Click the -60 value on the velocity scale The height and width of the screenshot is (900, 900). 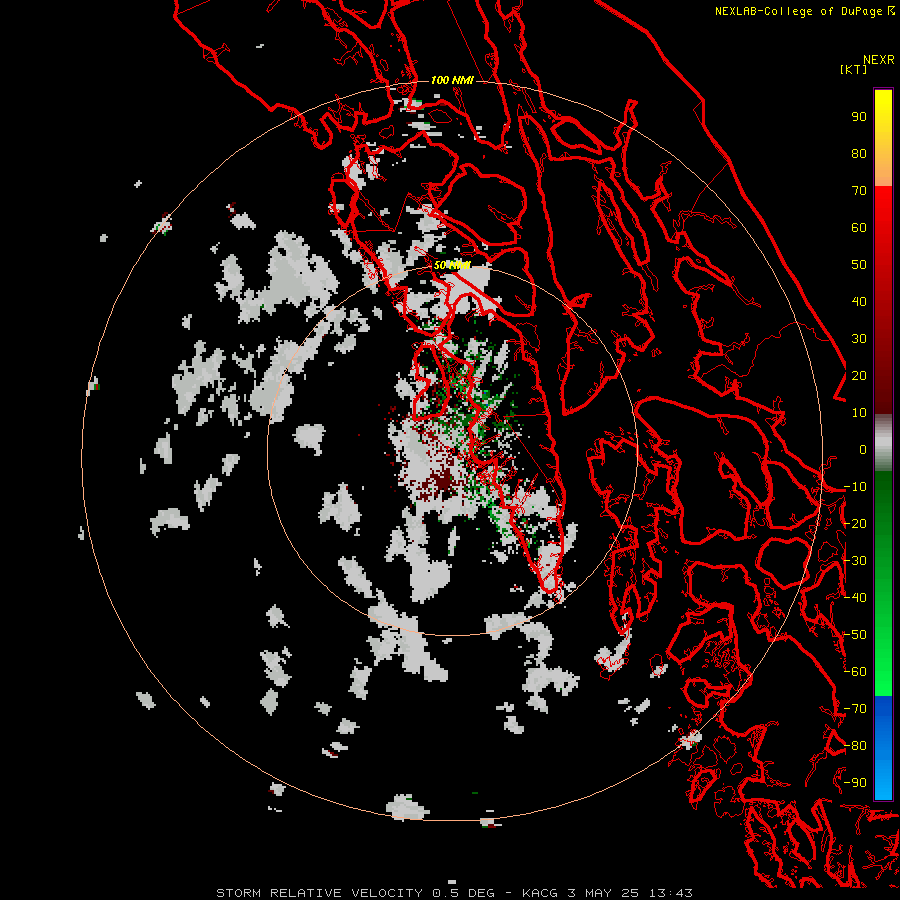click(x=855, y=672)
